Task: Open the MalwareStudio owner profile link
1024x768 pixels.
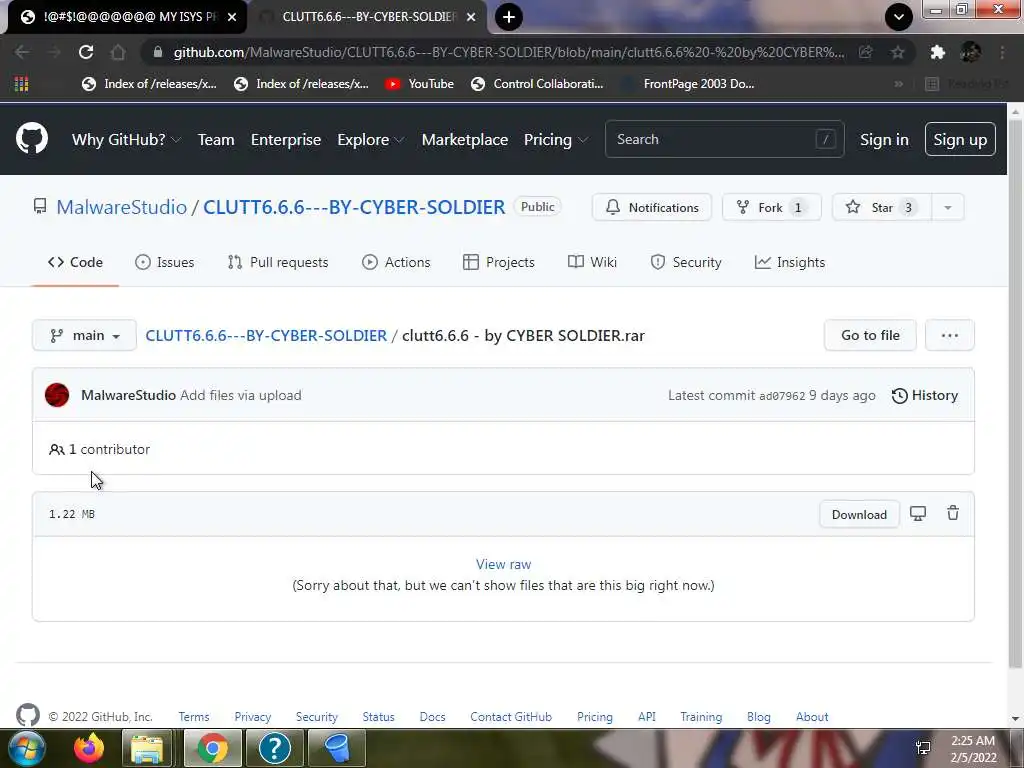Action: 121,207
